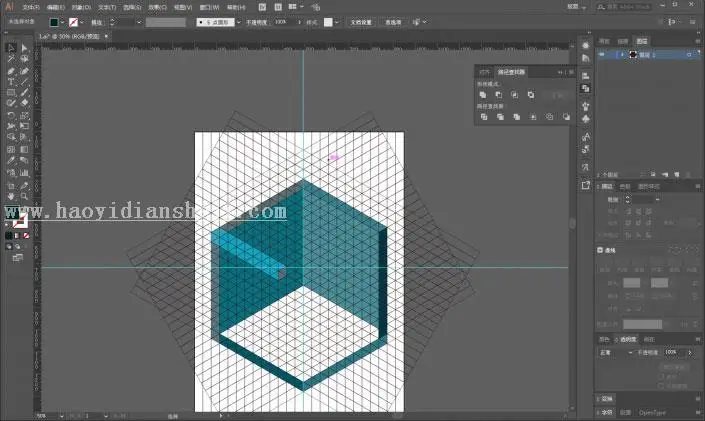This screenshot has width=705, height=421.
Task: Click Document Setup button in control bar
Action: (x=361, y=22)
